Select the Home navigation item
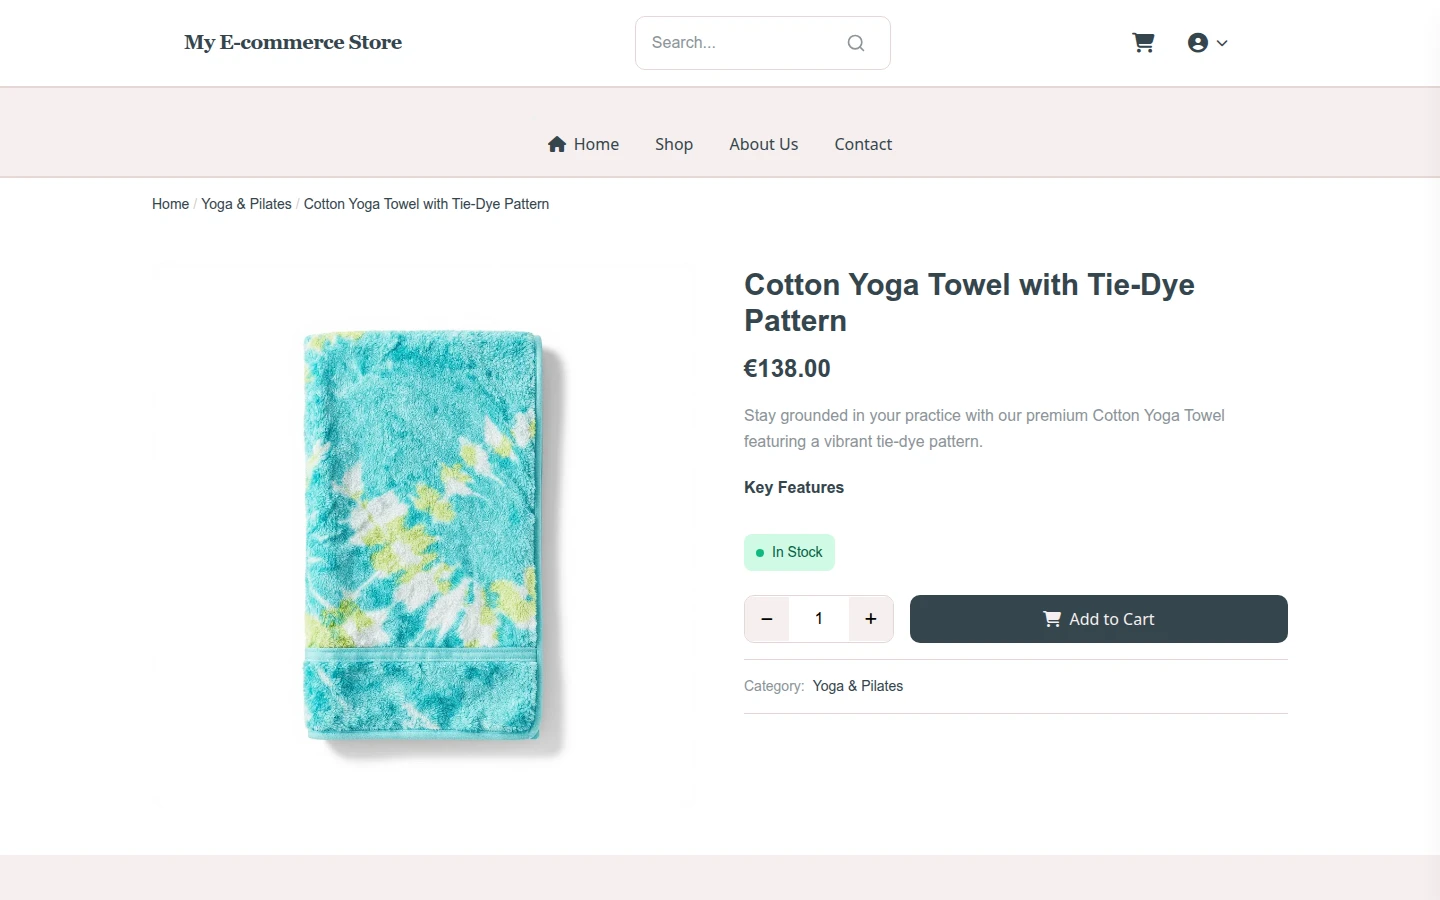The width and height of the screenshot is (1440, 900). 584,144
